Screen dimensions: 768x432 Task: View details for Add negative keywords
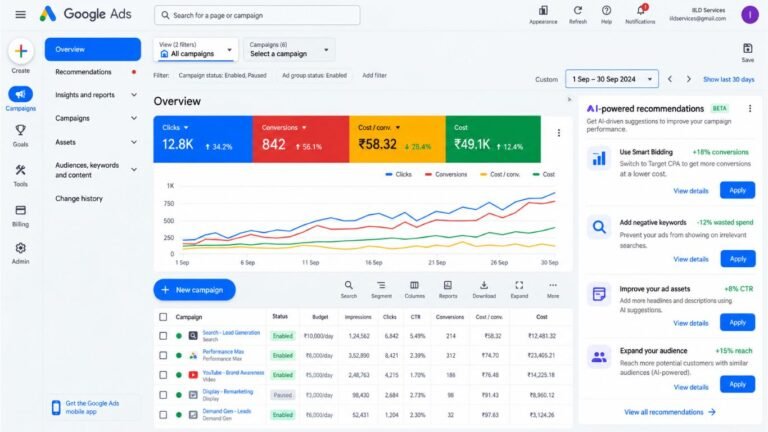coord(691,259)
